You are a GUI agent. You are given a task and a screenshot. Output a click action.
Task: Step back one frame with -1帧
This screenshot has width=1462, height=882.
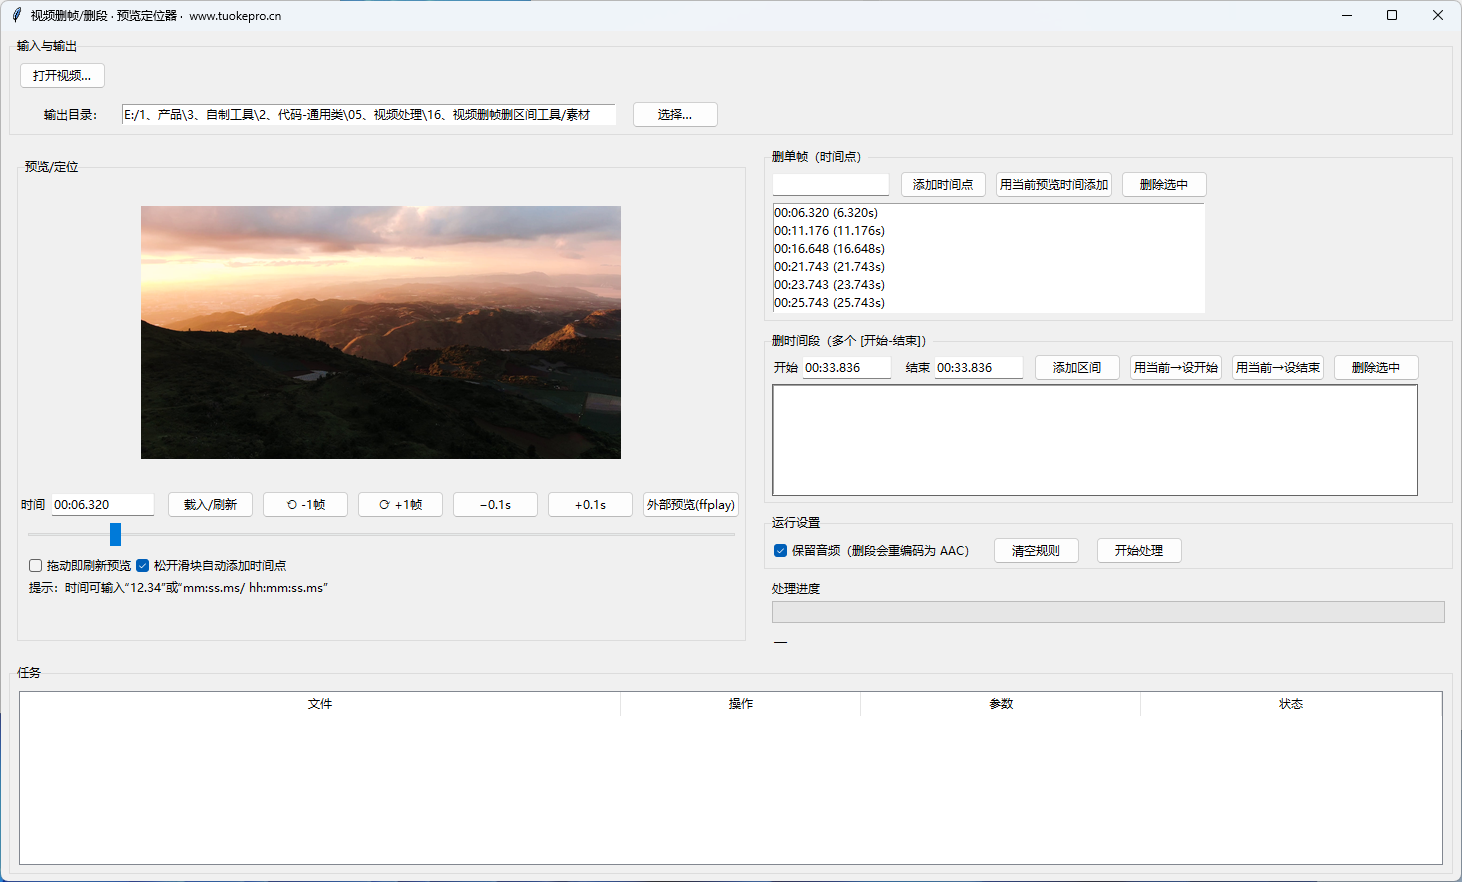(305, 505)
